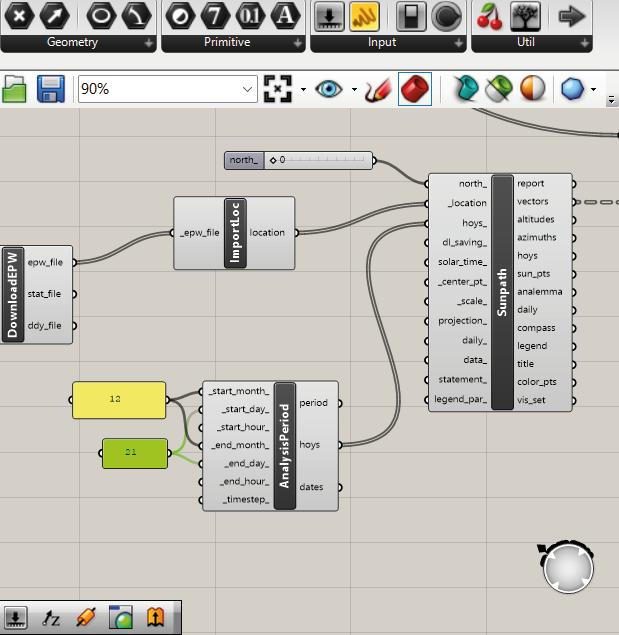Toggle the eye preview visibility icon
This screenshot has width=619, height=635.
329,89
